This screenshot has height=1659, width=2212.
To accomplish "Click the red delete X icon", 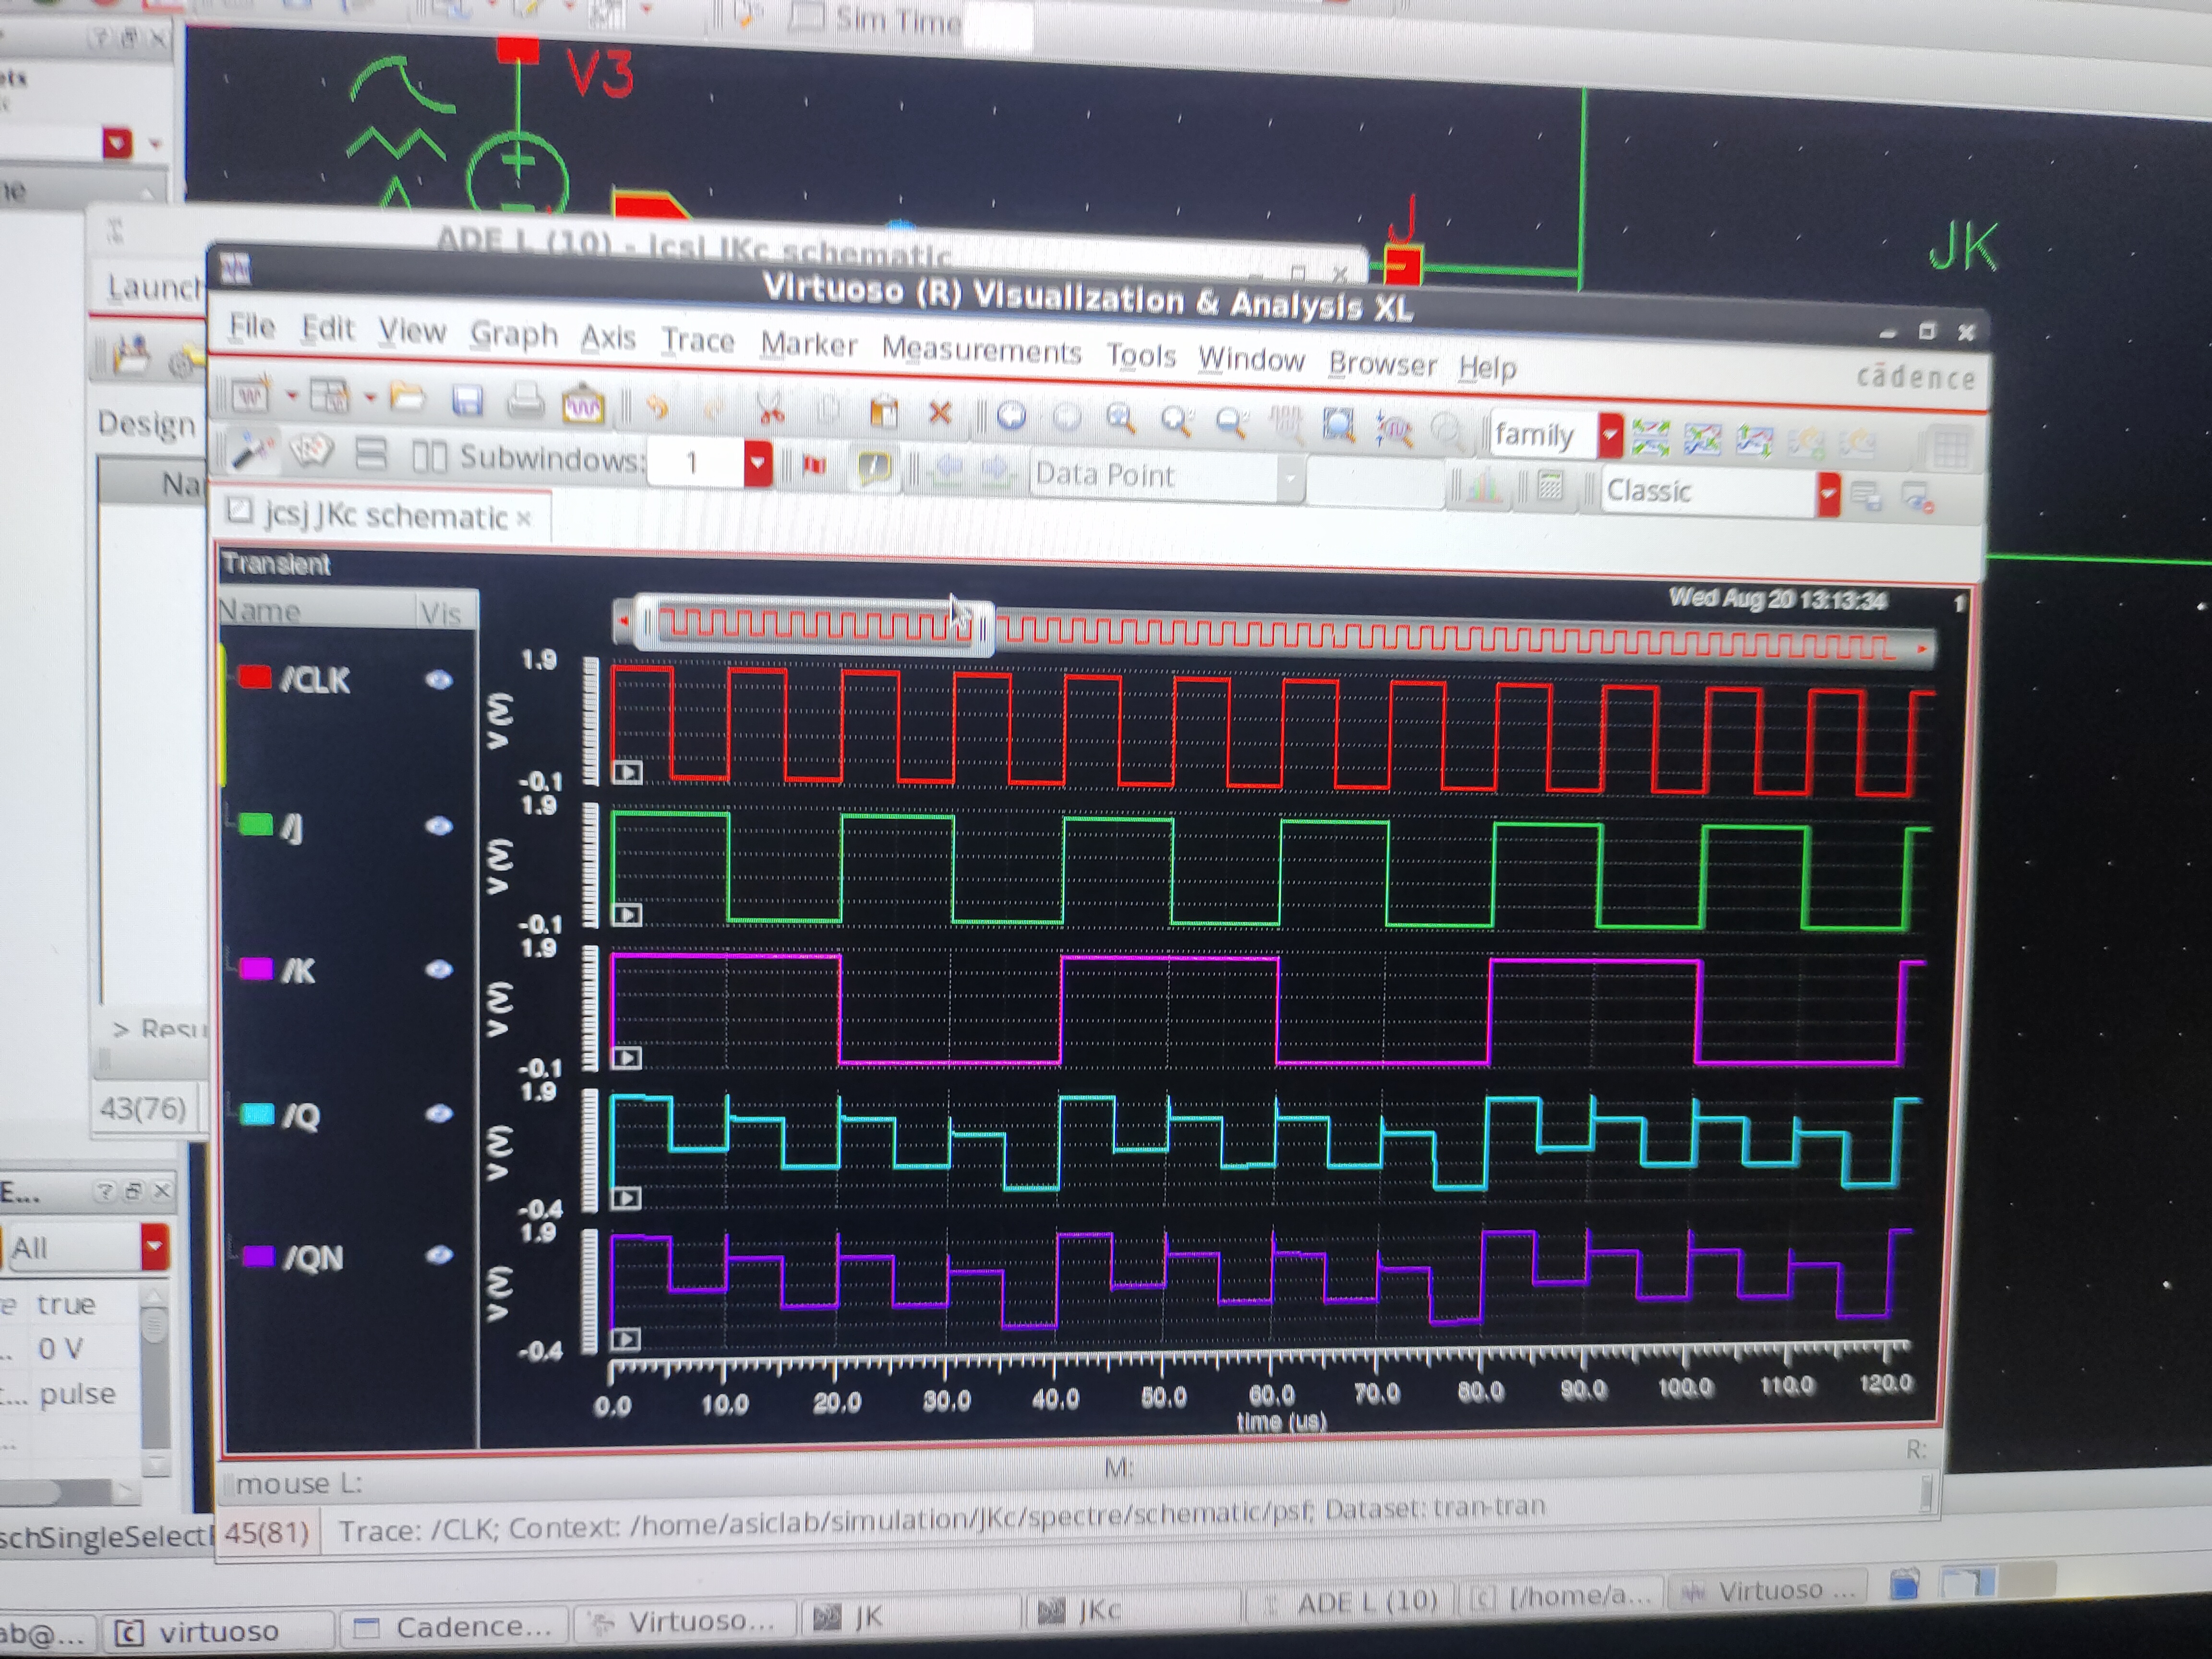I will tap(939, 413).
